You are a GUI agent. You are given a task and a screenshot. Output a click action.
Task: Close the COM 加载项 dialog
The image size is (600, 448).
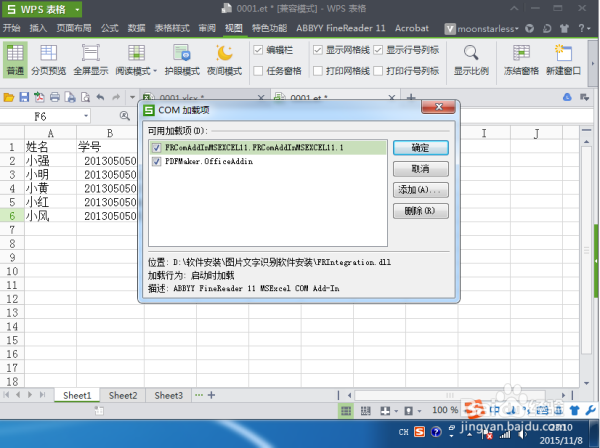(x=439, y=107)
